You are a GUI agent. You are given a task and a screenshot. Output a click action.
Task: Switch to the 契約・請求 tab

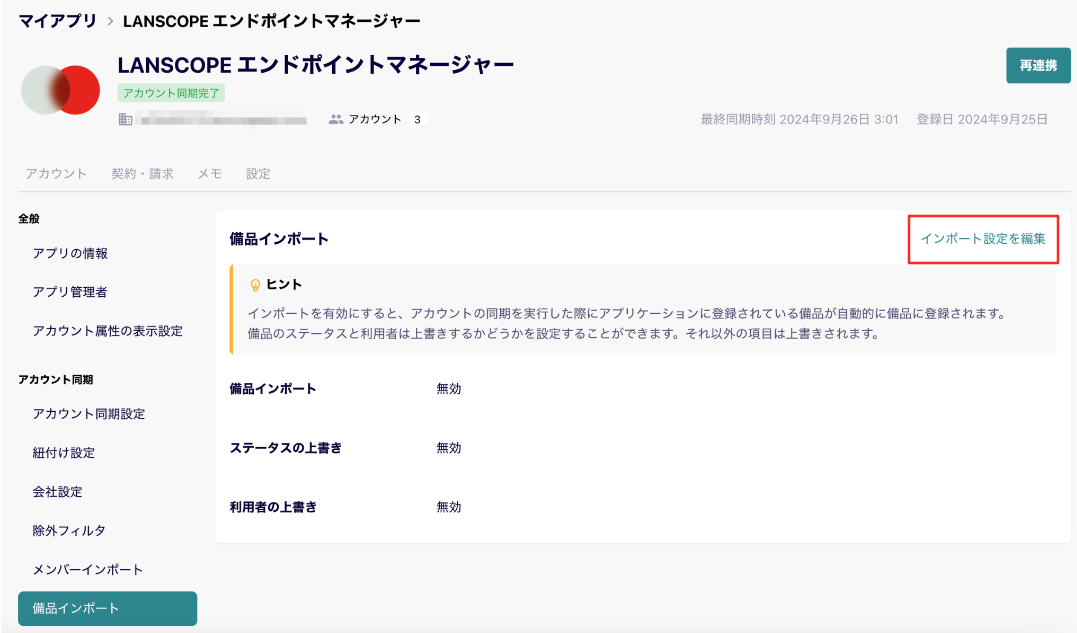142,174
